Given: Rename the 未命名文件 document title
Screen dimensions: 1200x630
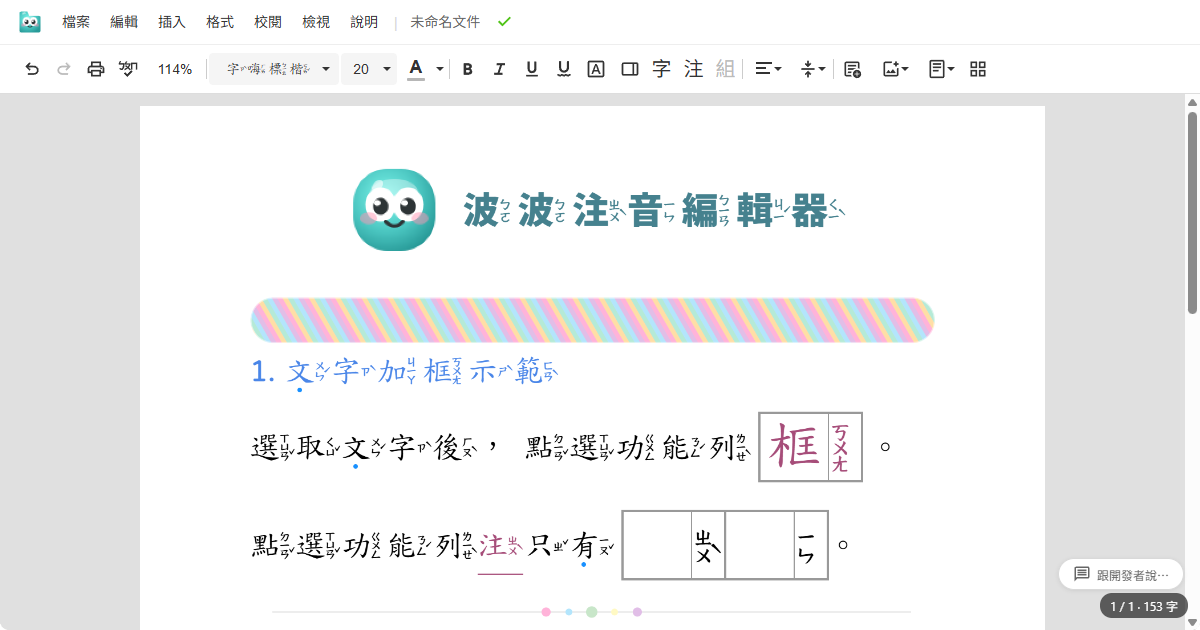Looking at the screenshot, I should pos(443,21).
